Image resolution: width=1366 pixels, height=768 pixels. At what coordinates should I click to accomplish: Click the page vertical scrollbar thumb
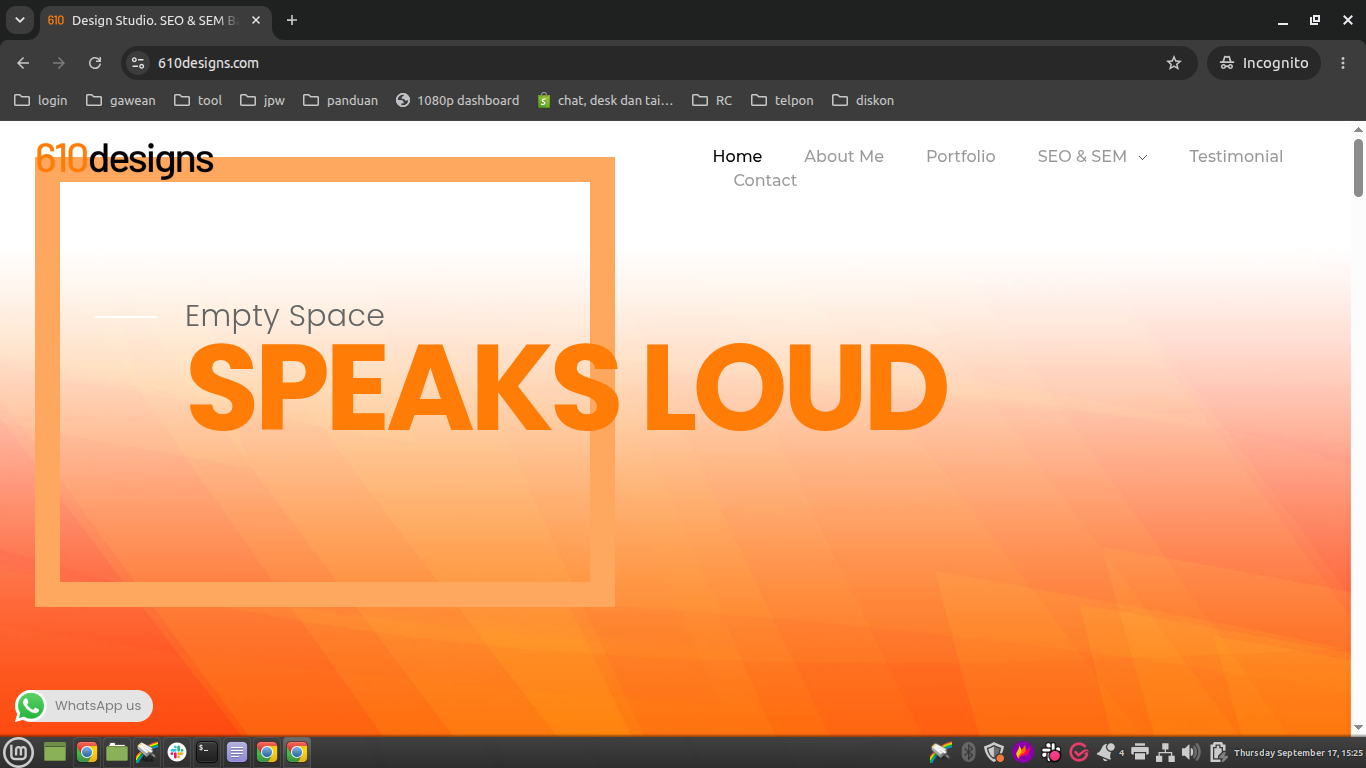pos(1358,168)
